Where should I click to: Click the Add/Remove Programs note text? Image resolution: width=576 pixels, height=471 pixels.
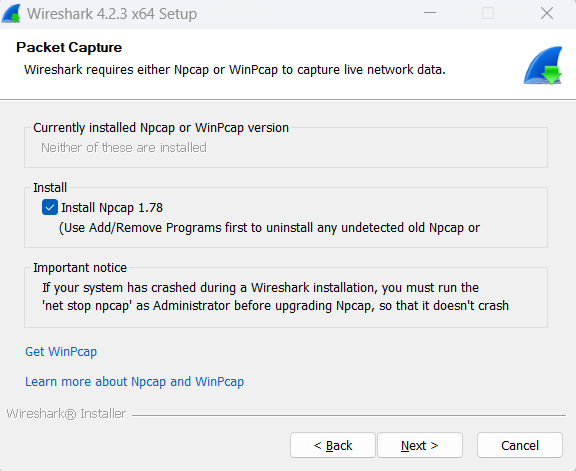[269, 228]
